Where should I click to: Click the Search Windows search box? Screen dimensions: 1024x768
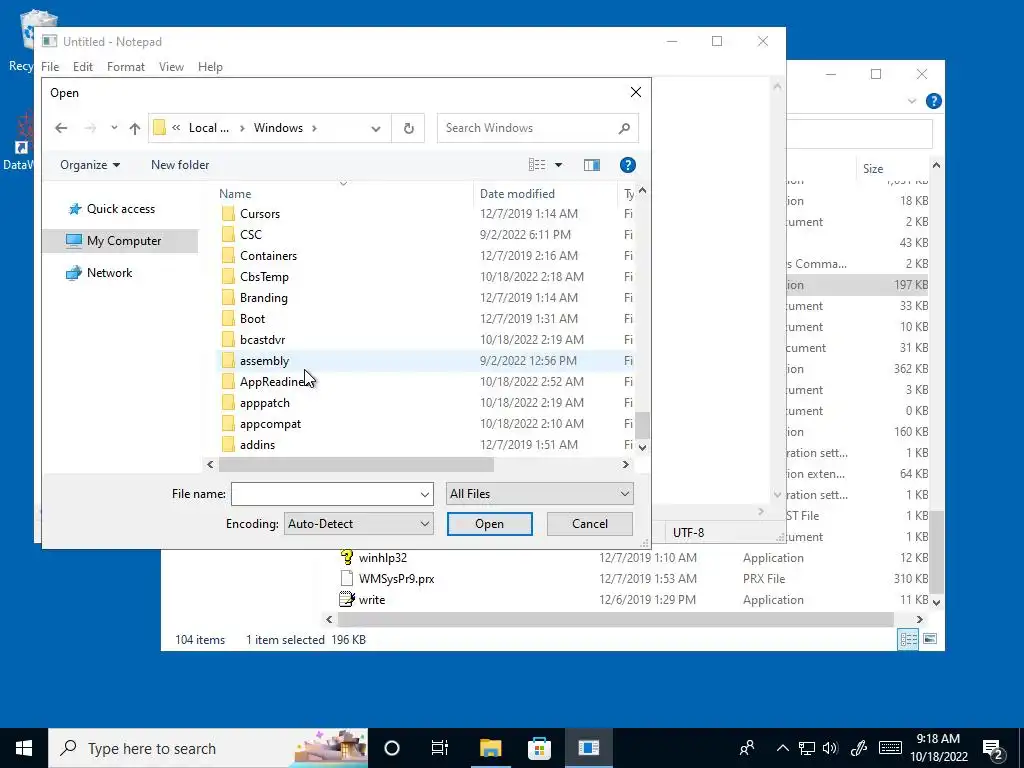click(x=537, y=128)
